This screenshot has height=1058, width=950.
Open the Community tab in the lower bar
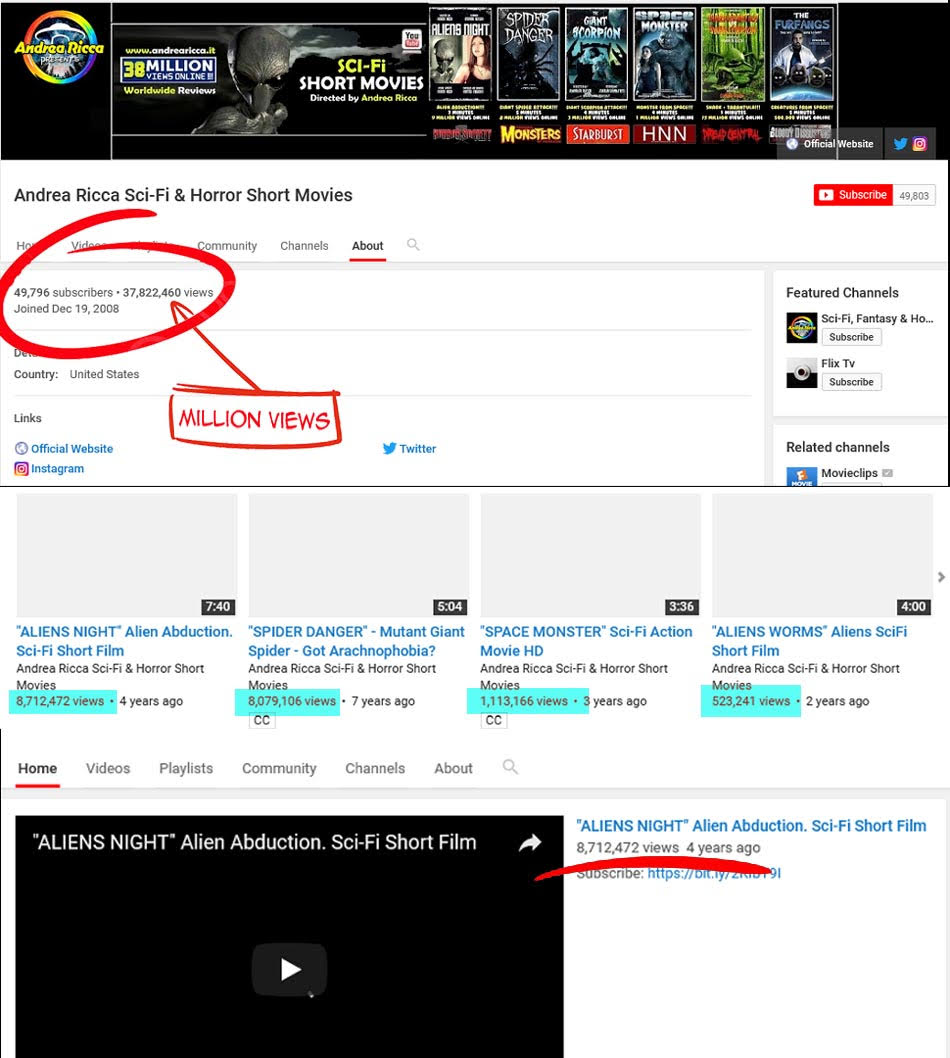point(279,768)
